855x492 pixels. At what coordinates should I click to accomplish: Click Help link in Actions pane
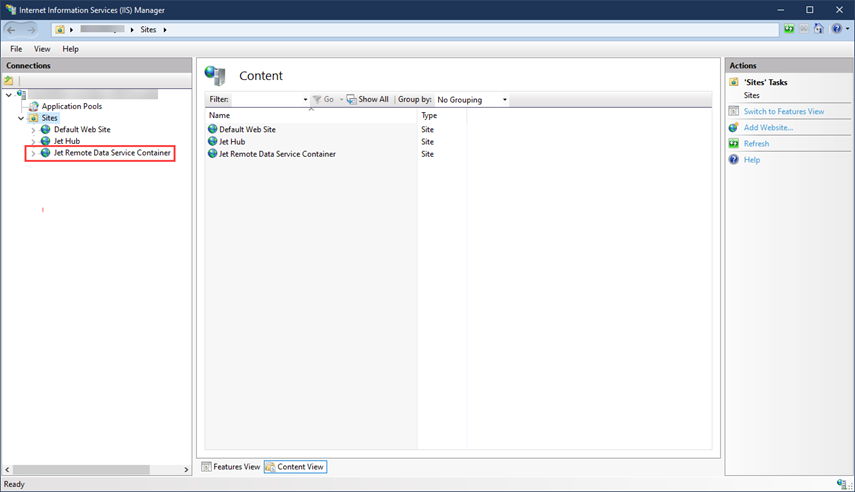pos(751,160)
